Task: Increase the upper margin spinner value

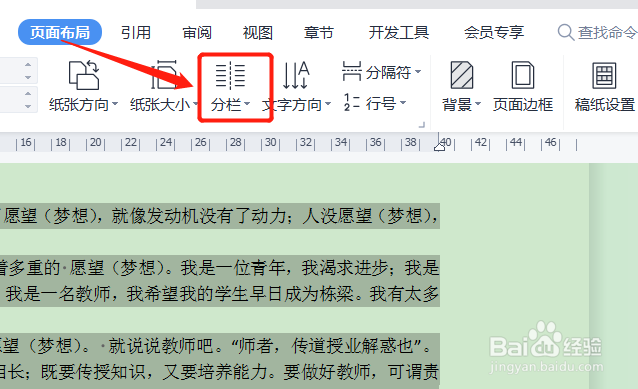Action: (x=28, y=65)
